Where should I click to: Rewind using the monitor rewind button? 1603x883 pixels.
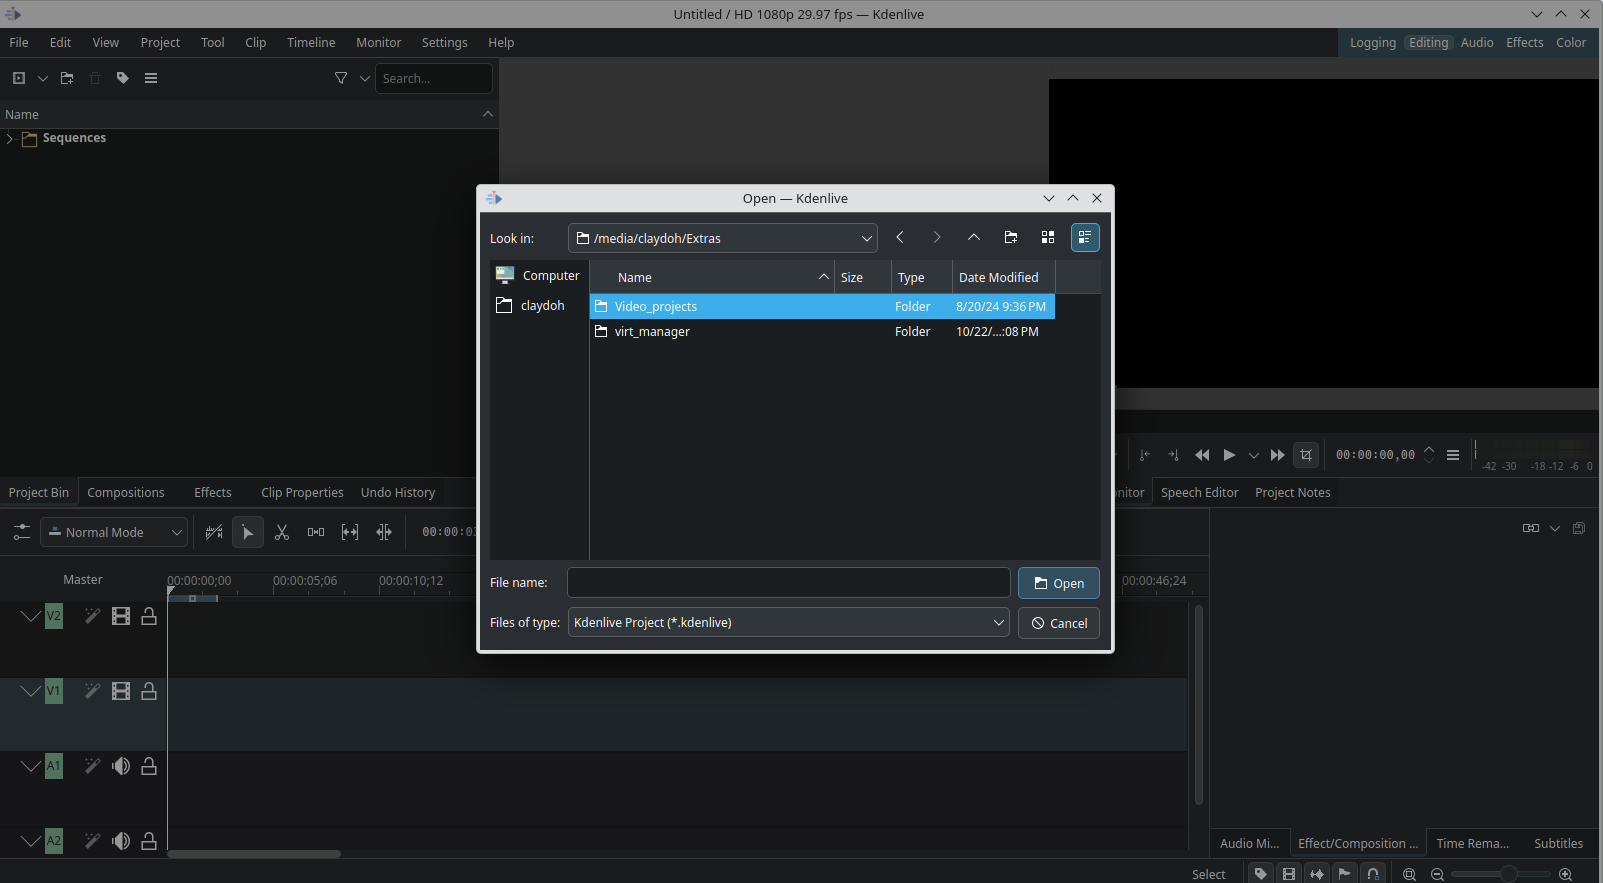pos(1202,455)
